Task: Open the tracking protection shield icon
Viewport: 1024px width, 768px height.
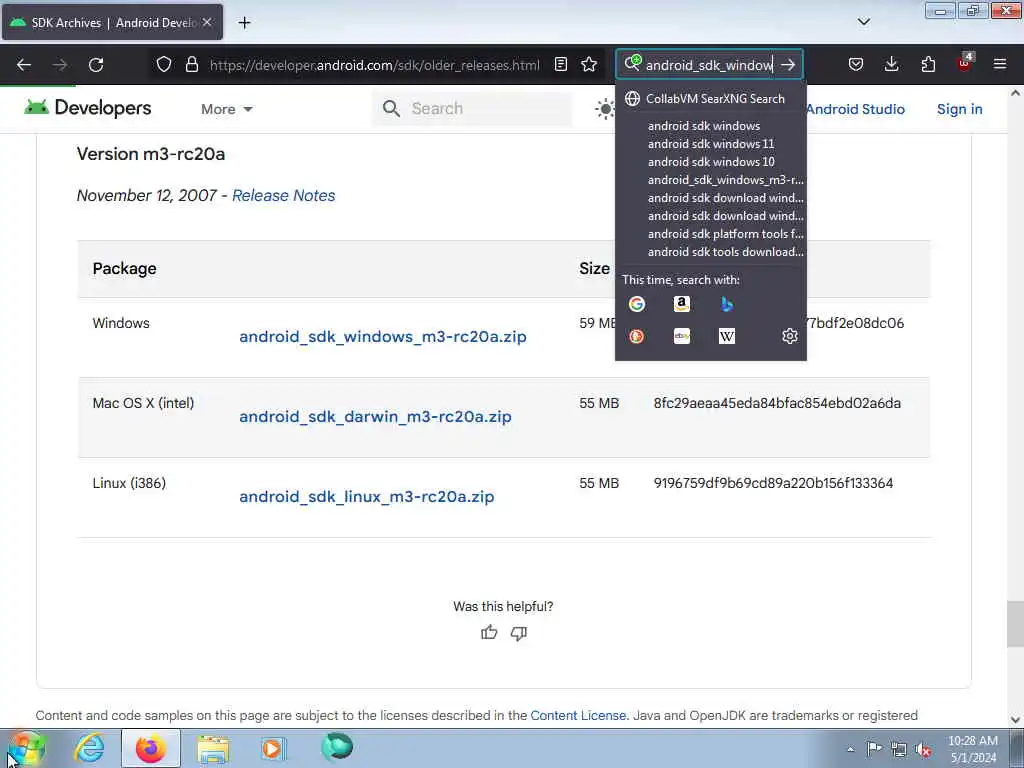Action: (x=164, y=65)
